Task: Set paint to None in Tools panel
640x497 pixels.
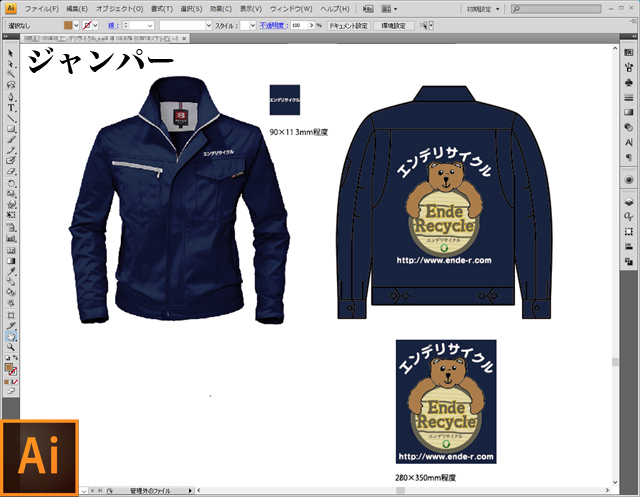Action: coord(15,382)
